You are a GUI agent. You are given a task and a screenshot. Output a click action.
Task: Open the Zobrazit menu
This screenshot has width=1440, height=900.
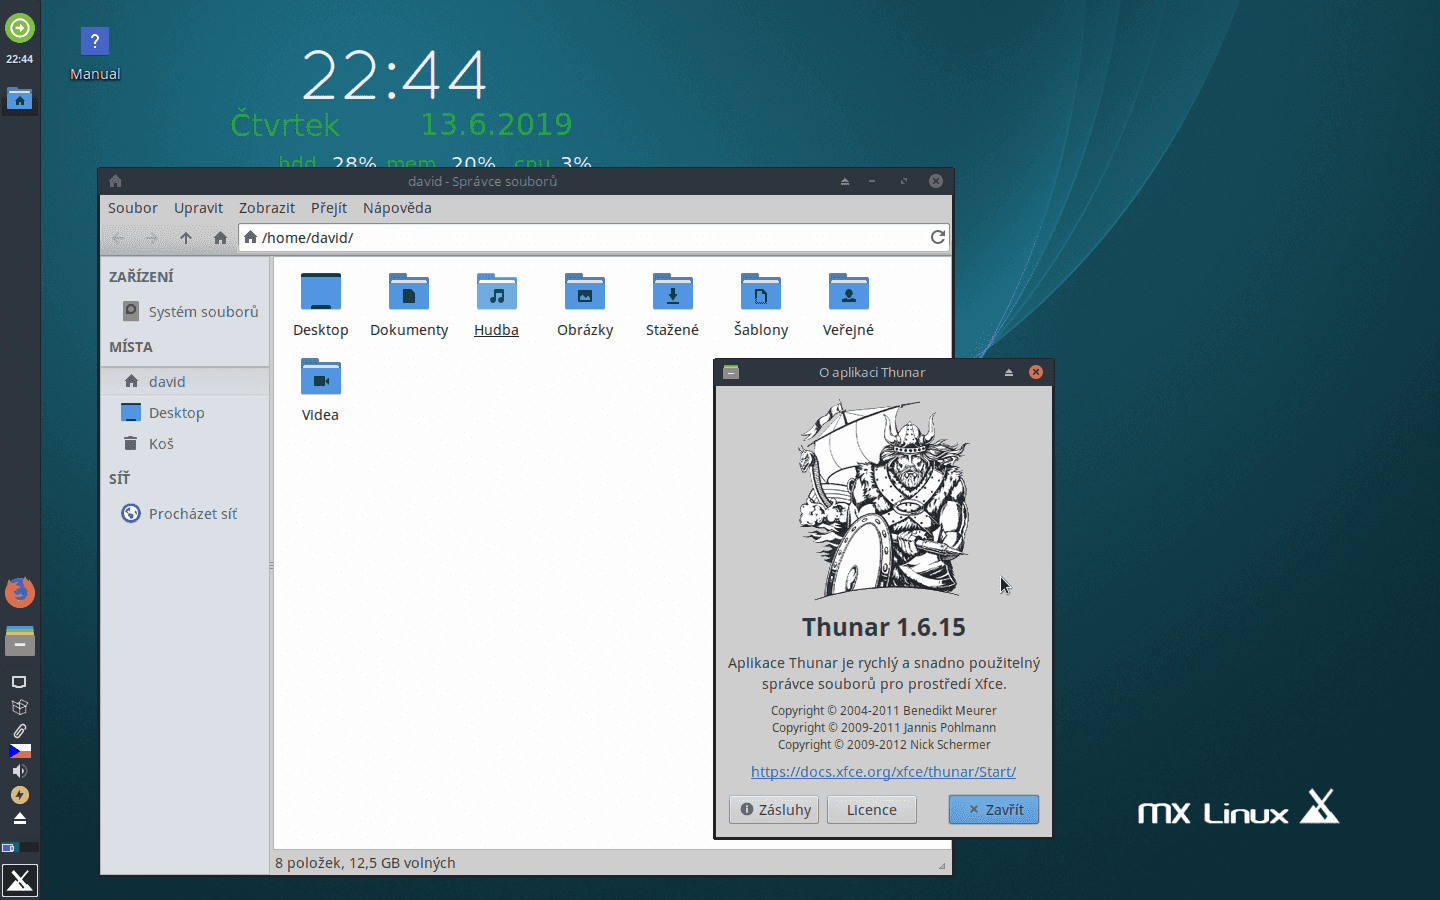pos(266,208)
